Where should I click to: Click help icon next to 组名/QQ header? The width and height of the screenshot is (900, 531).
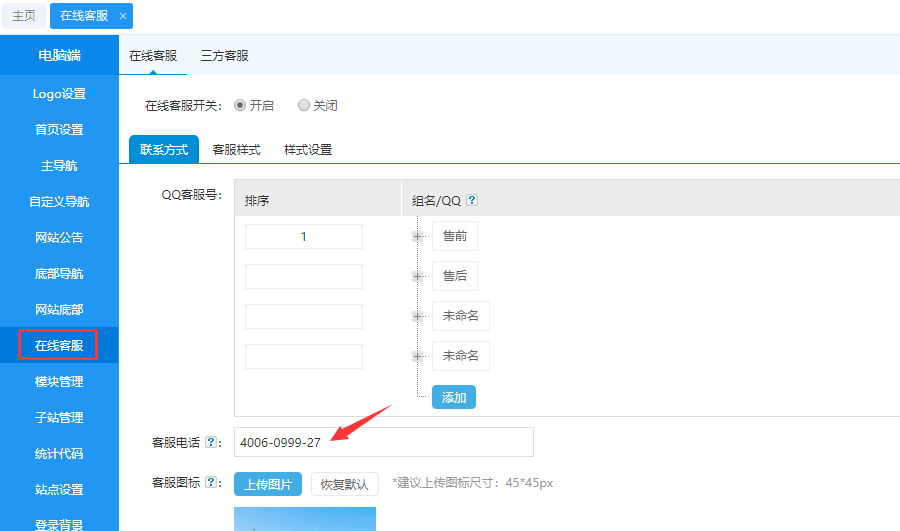(472, 200)
